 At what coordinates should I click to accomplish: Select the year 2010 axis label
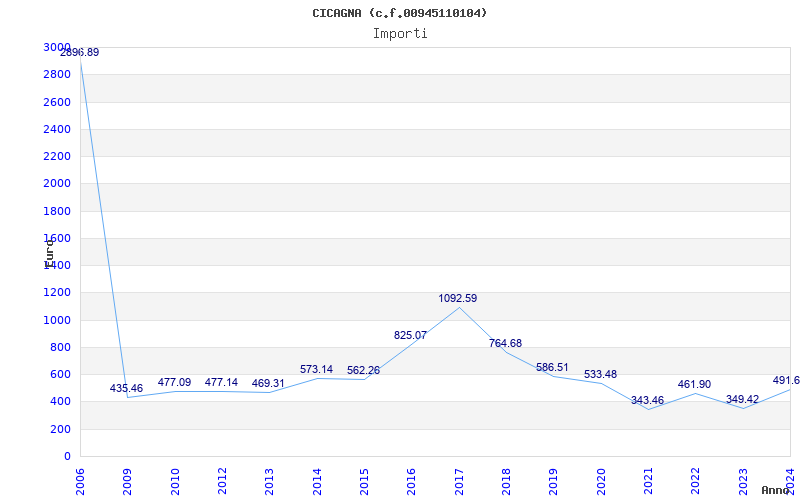(175, 482)
